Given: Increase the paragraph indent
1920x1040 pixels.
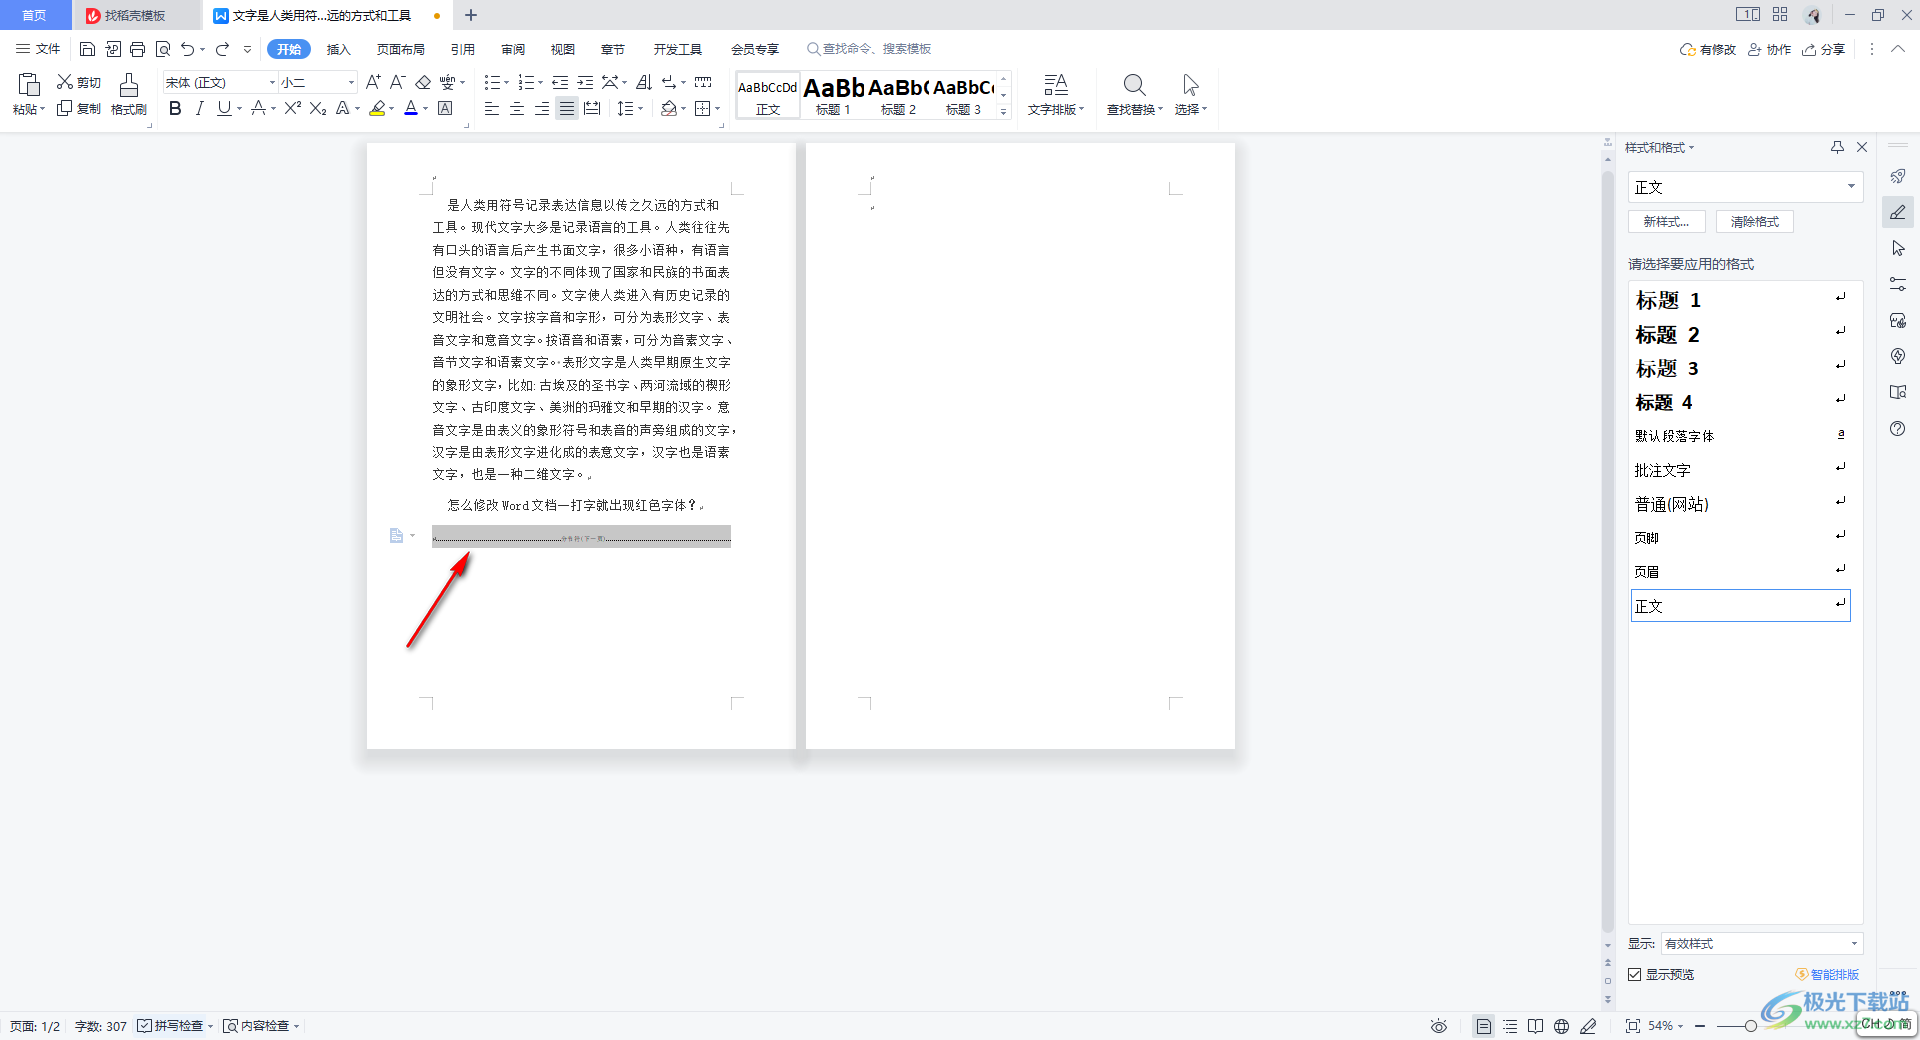Looking at the screenshot, I should coord(585,82).
